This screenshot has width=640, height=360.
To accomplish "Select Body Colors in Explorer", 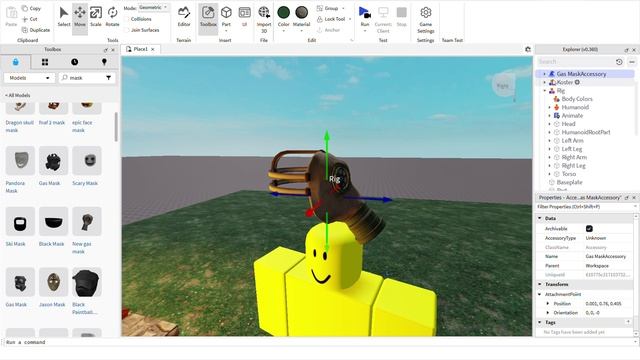I will pos(577,99).
